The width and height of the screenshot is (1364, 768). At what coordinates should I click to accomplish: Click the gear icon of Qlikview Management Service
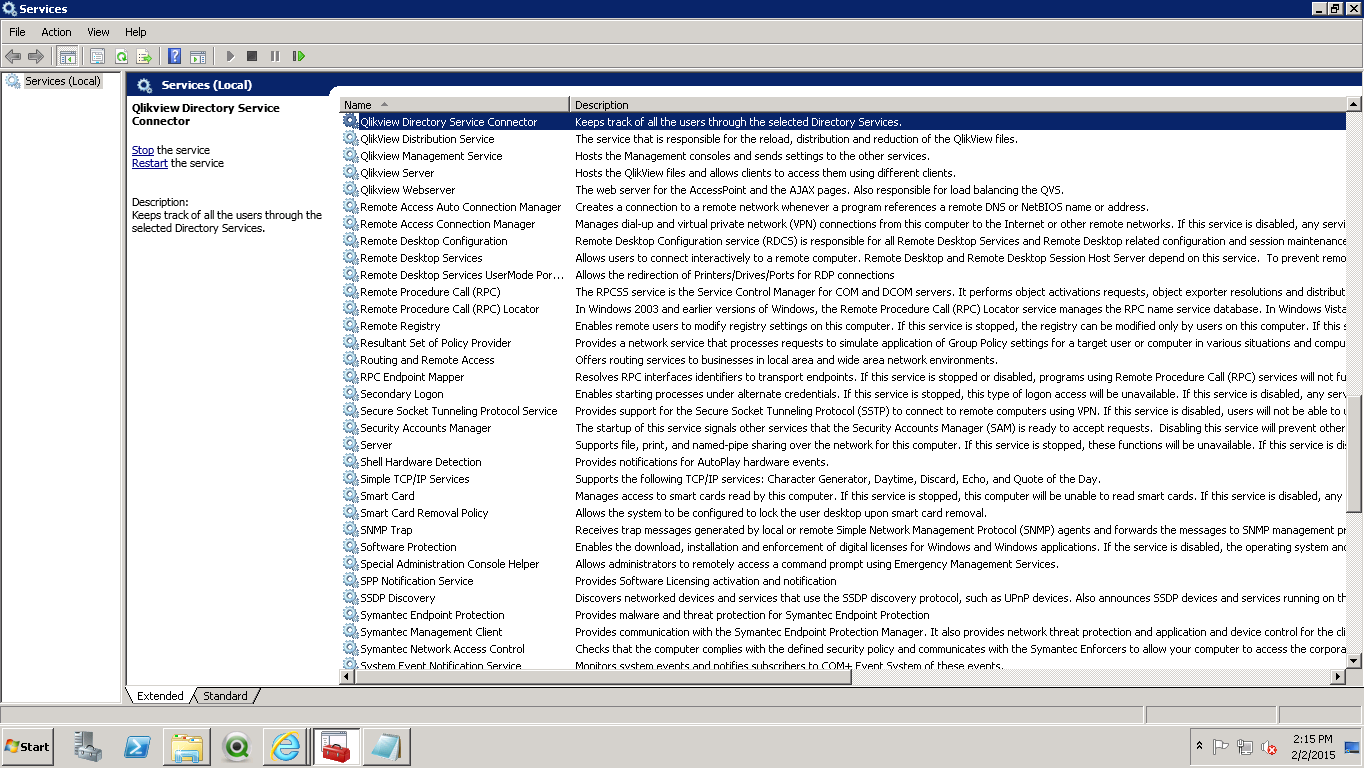point(350,156)
